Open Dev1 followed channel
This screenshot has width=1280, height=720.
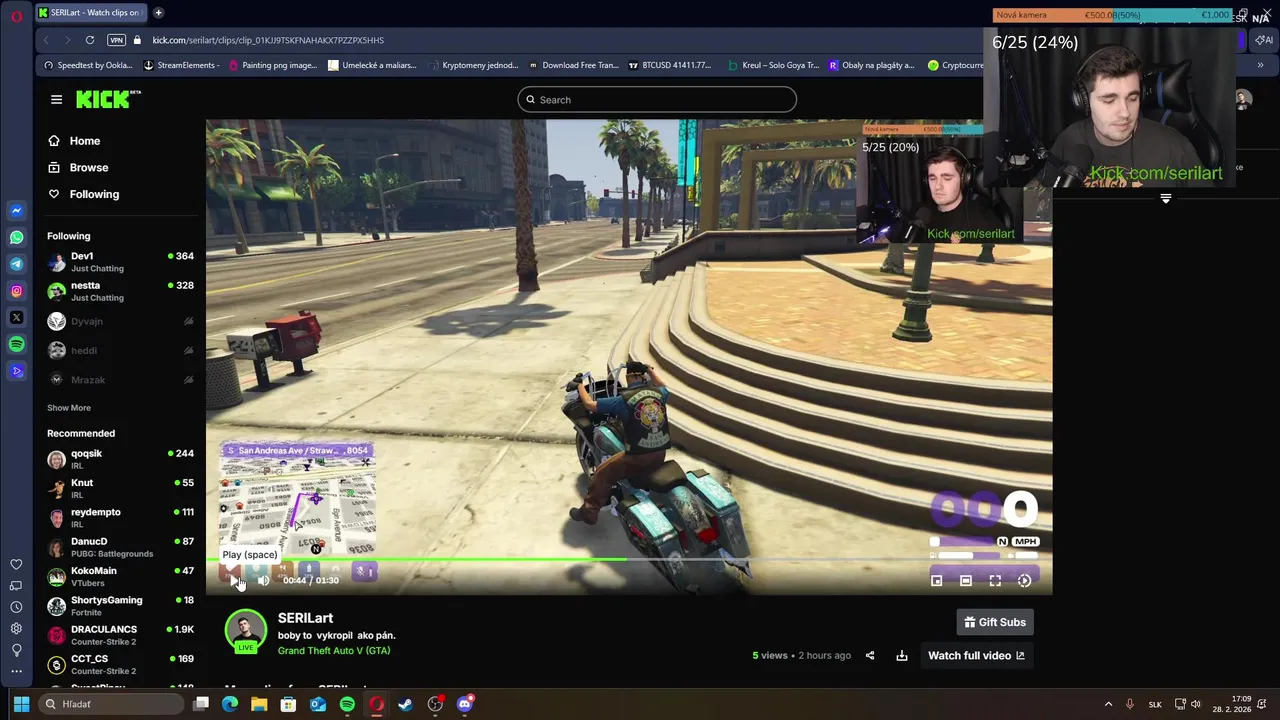120,262
